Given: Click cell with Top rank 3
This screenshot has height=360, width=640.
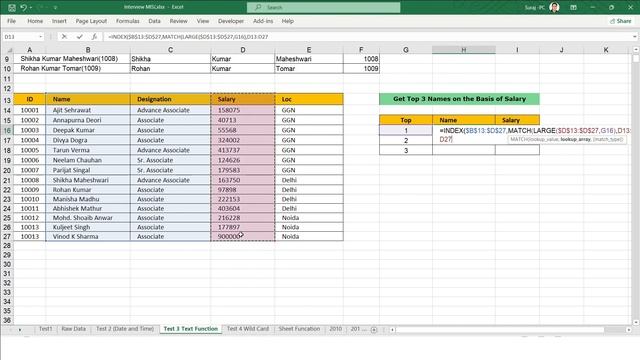Looking at the screenshot, I should point(406,150).
